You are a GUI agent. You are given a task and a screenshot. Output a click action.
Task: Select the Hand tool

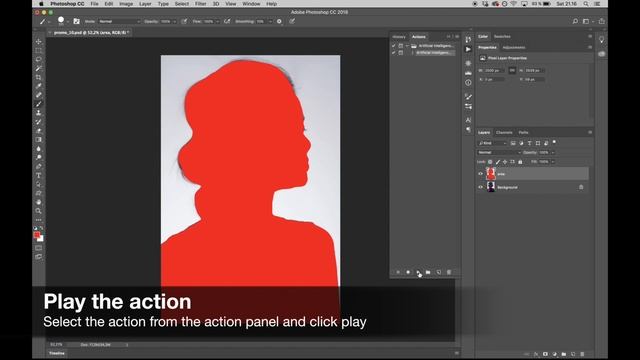pyautogui.click(x=39, y=202)
